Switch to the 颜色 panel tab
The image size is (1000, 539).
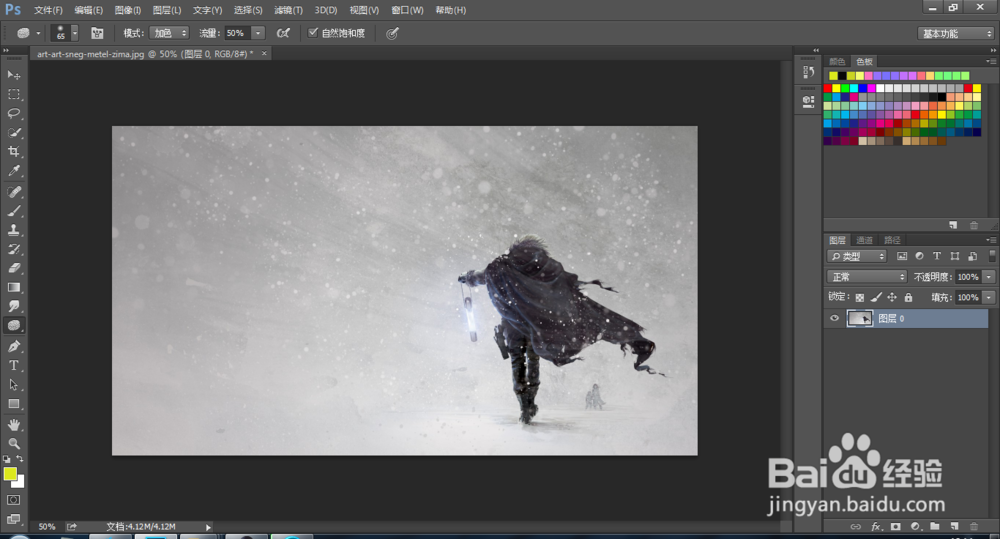point(837,61)
